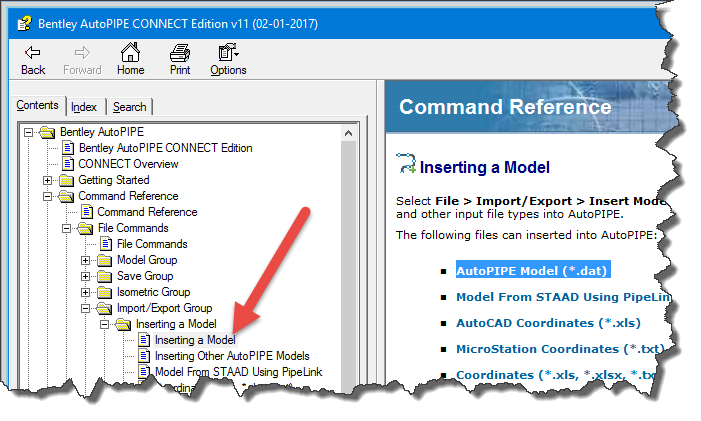The width and height of the screenshot is (701, 421).
Task: Click the File Commands folder icon
Action: click(85, 228)
